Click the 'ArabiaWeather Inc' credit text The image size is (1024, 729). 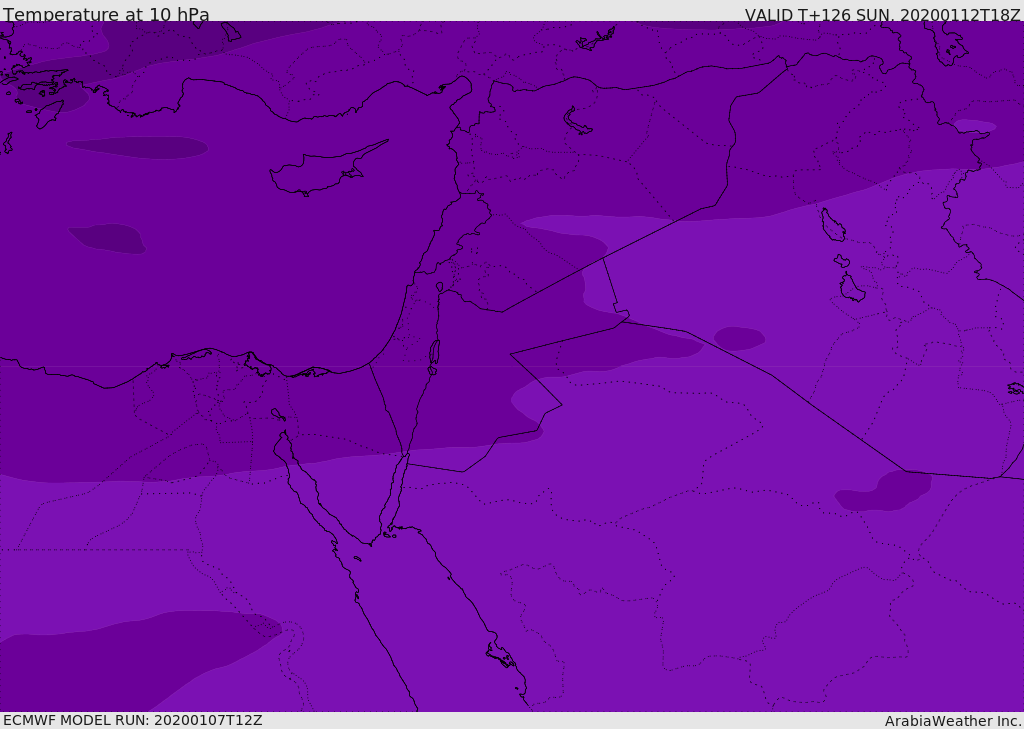(952, 721)
